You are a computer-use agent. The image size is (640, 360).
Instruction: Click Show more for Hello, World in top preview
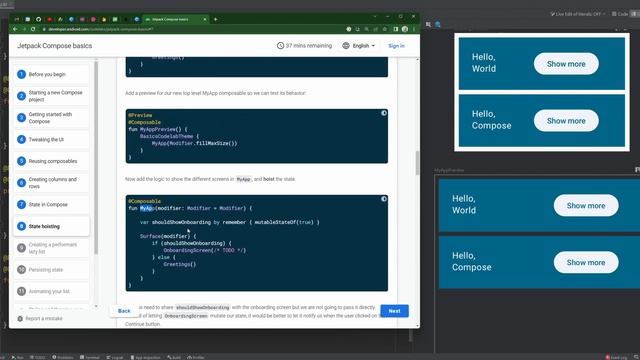[566, 64]
